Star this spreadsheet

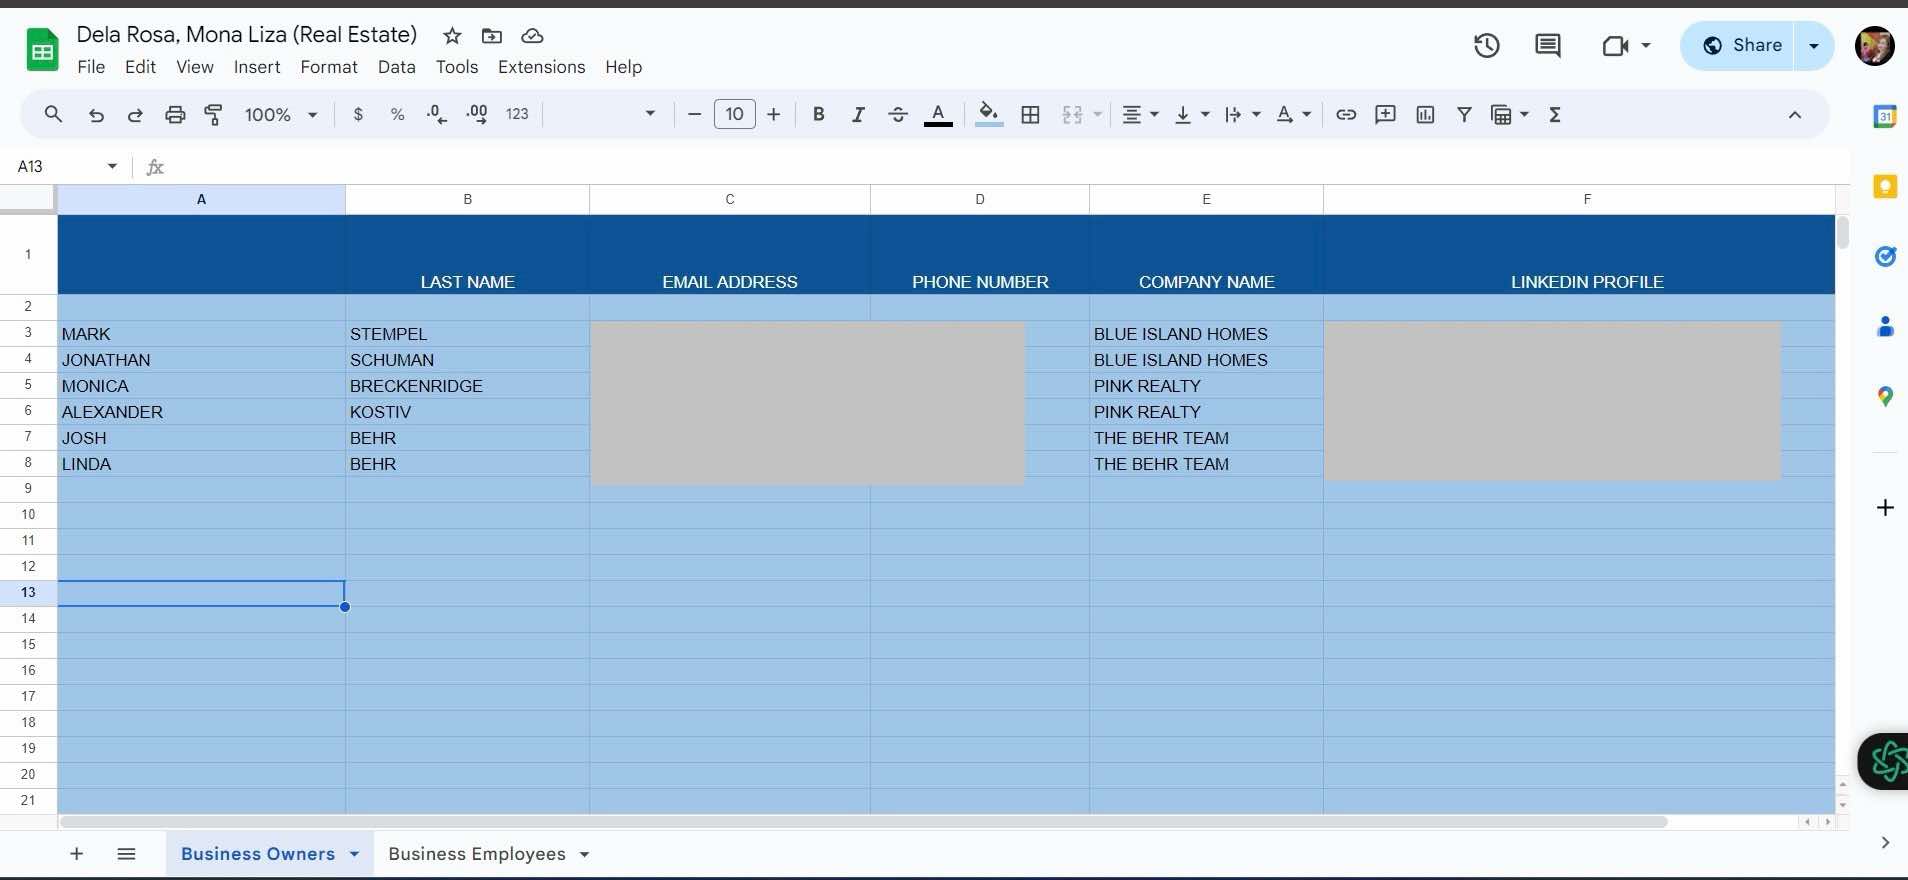pos(452,36)
